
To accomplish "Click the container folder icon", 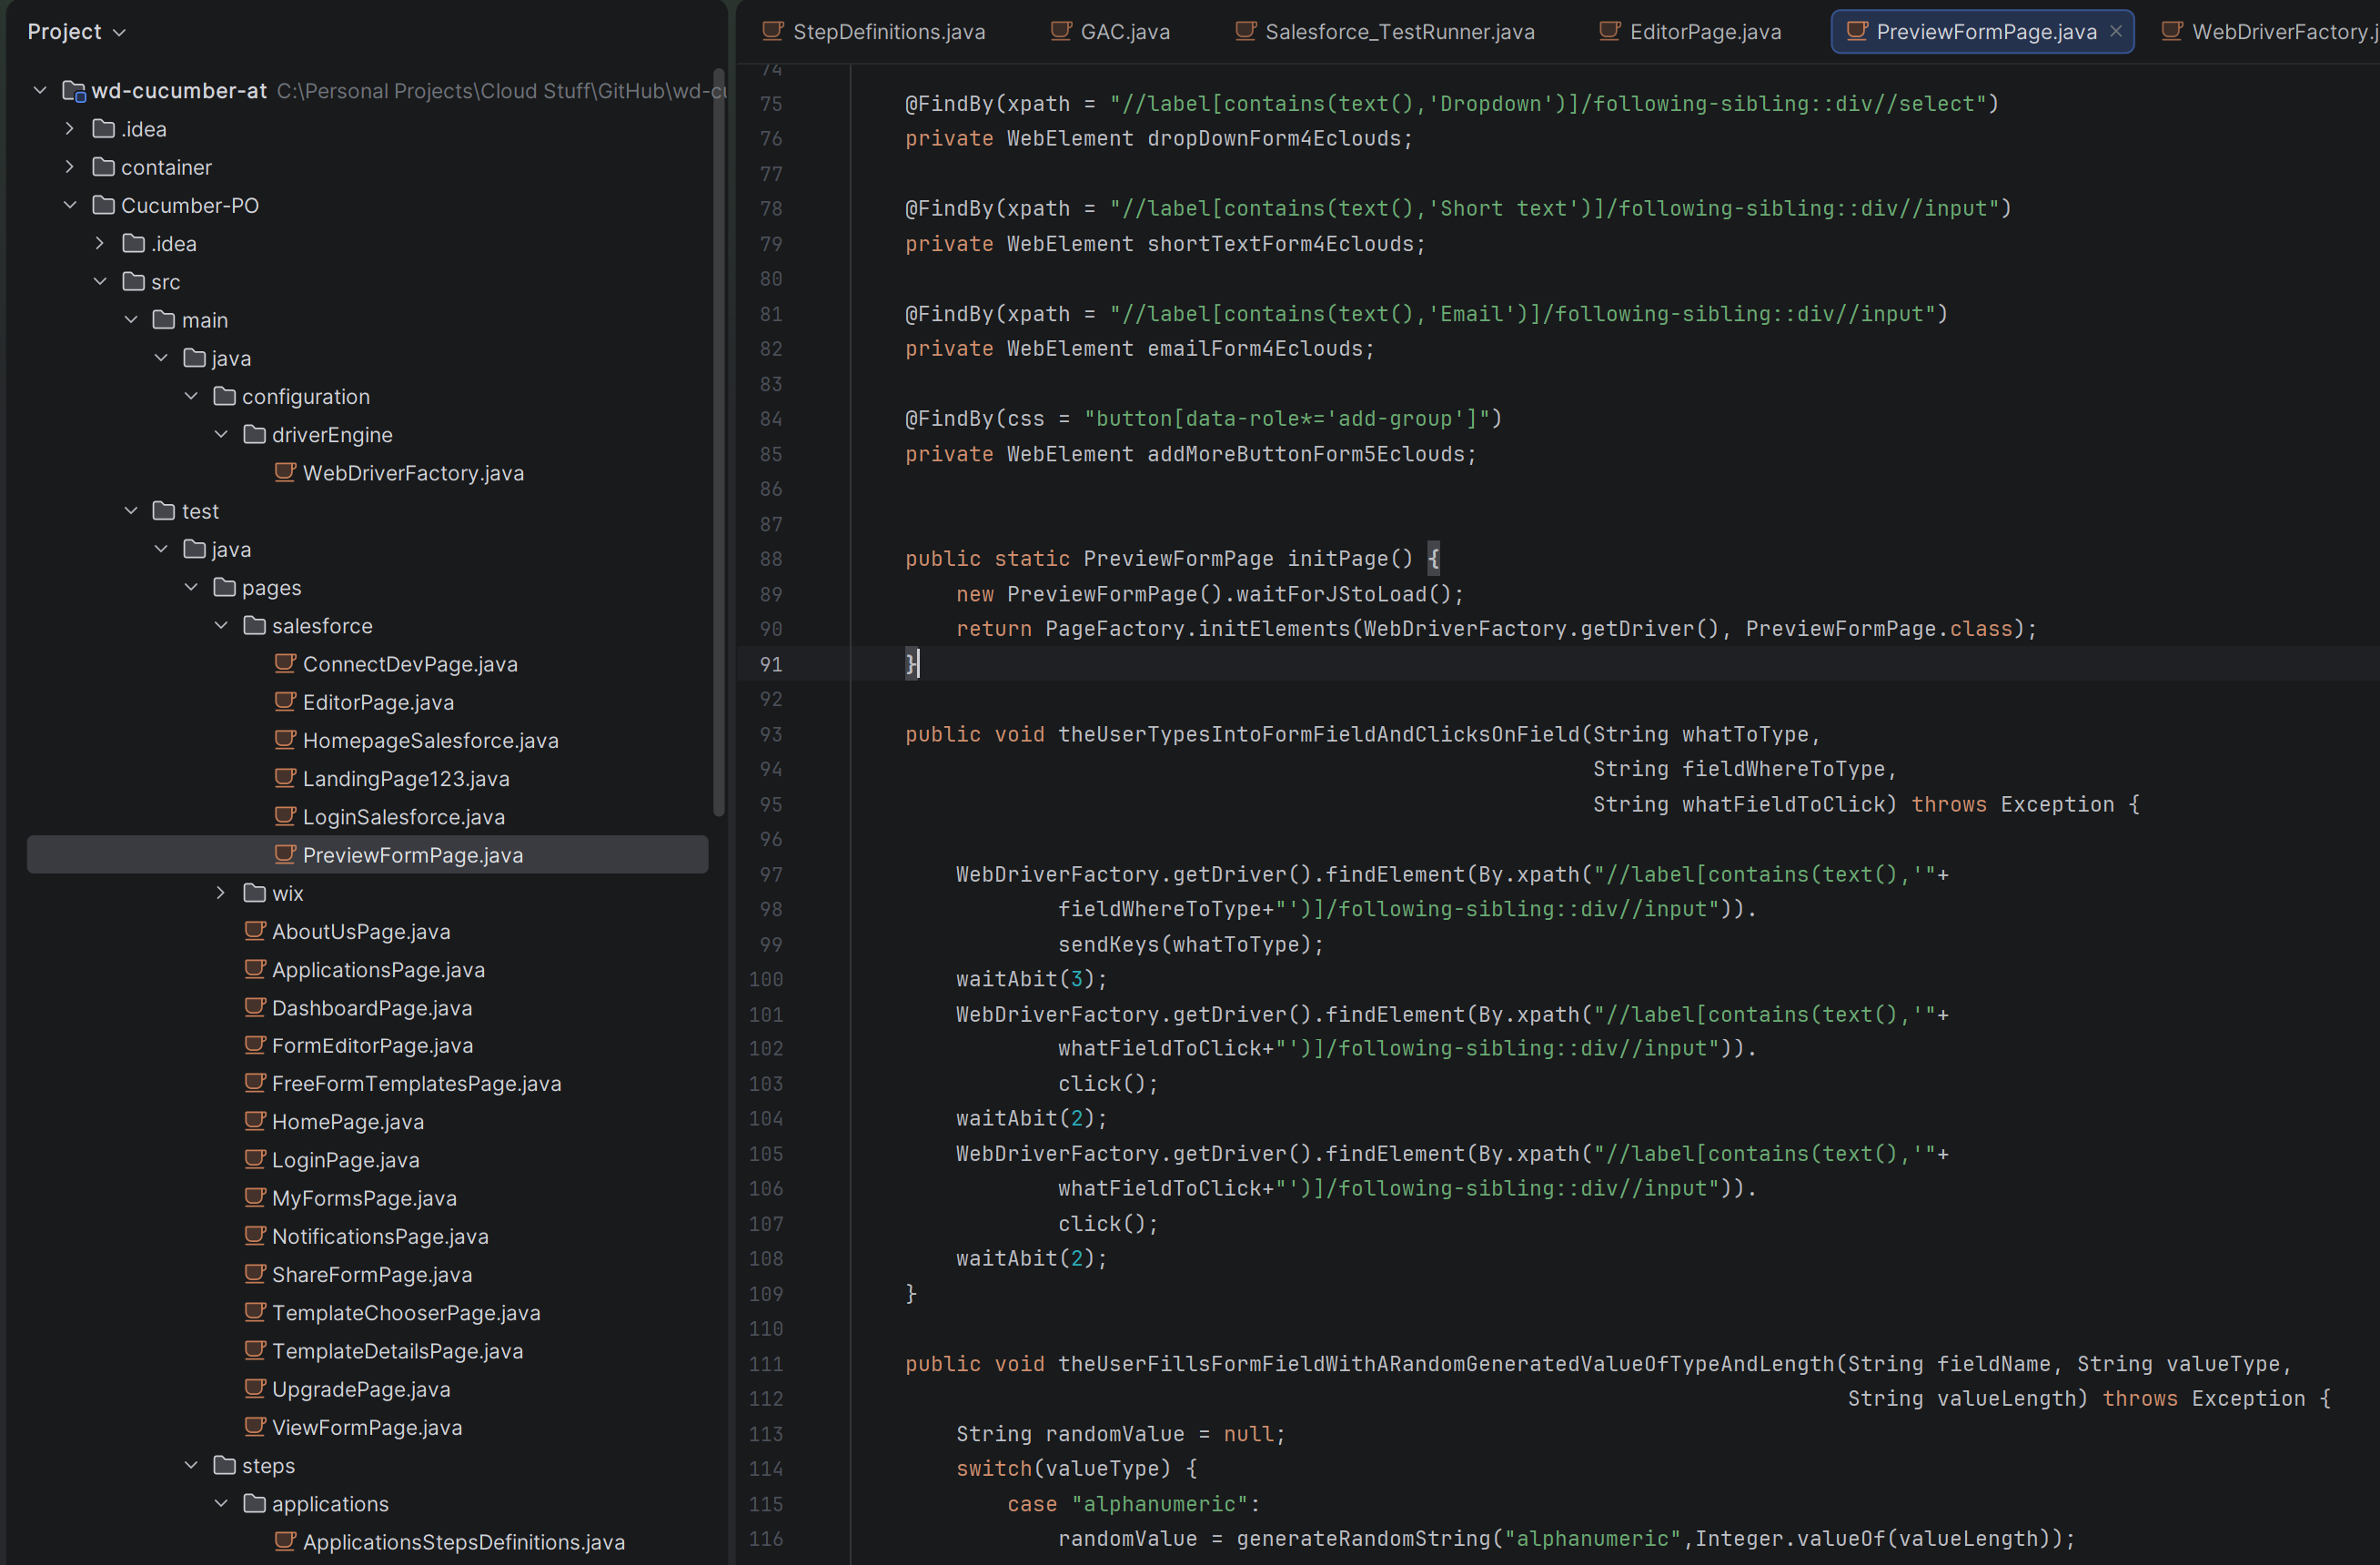I will tap(104, 167).
